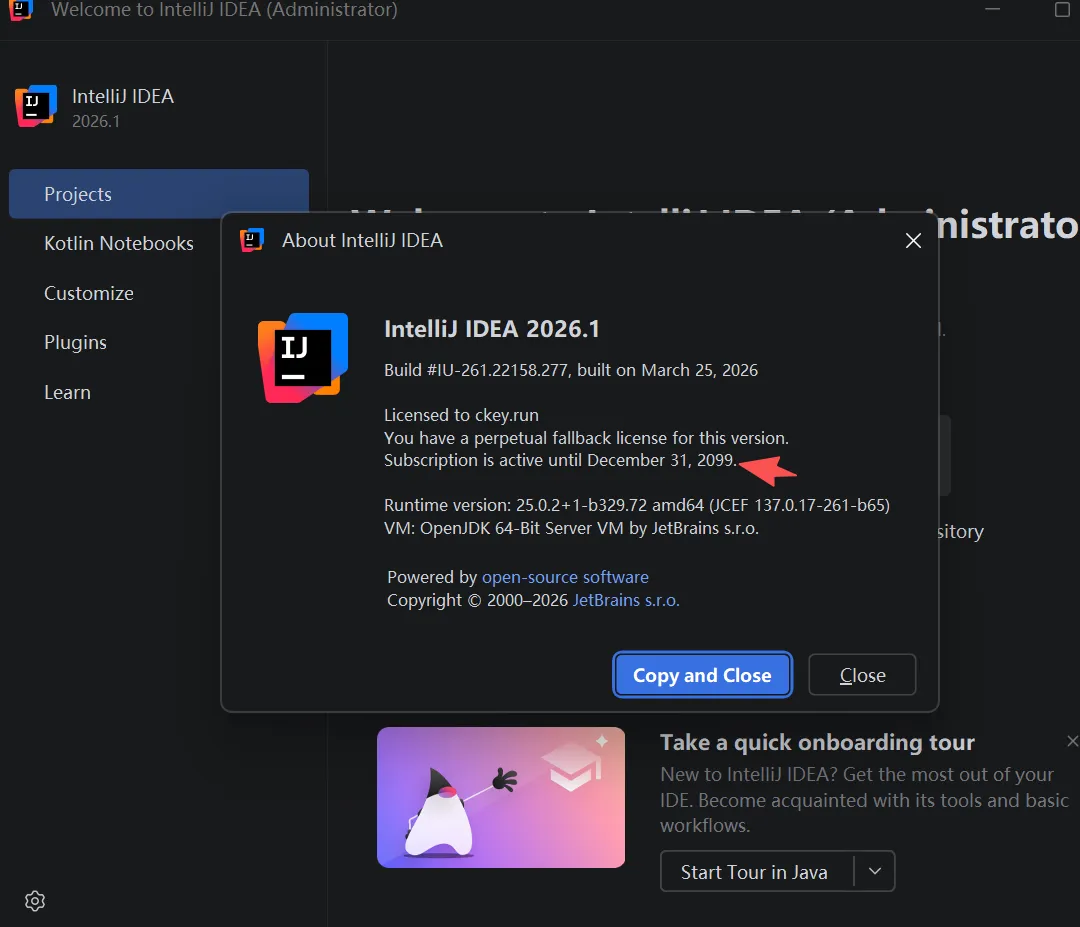Switch to the Customize tab
This screenshot has width=1080, height=927.
(x=89, y=293)
